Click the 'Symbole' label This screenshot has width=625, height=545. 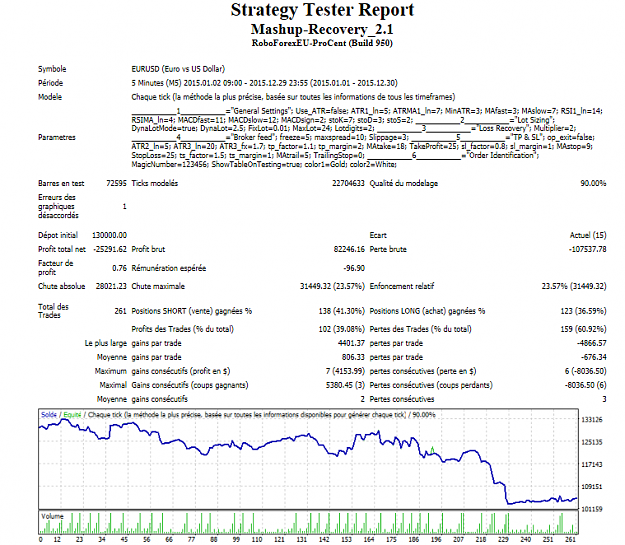(x=52, y=69)
